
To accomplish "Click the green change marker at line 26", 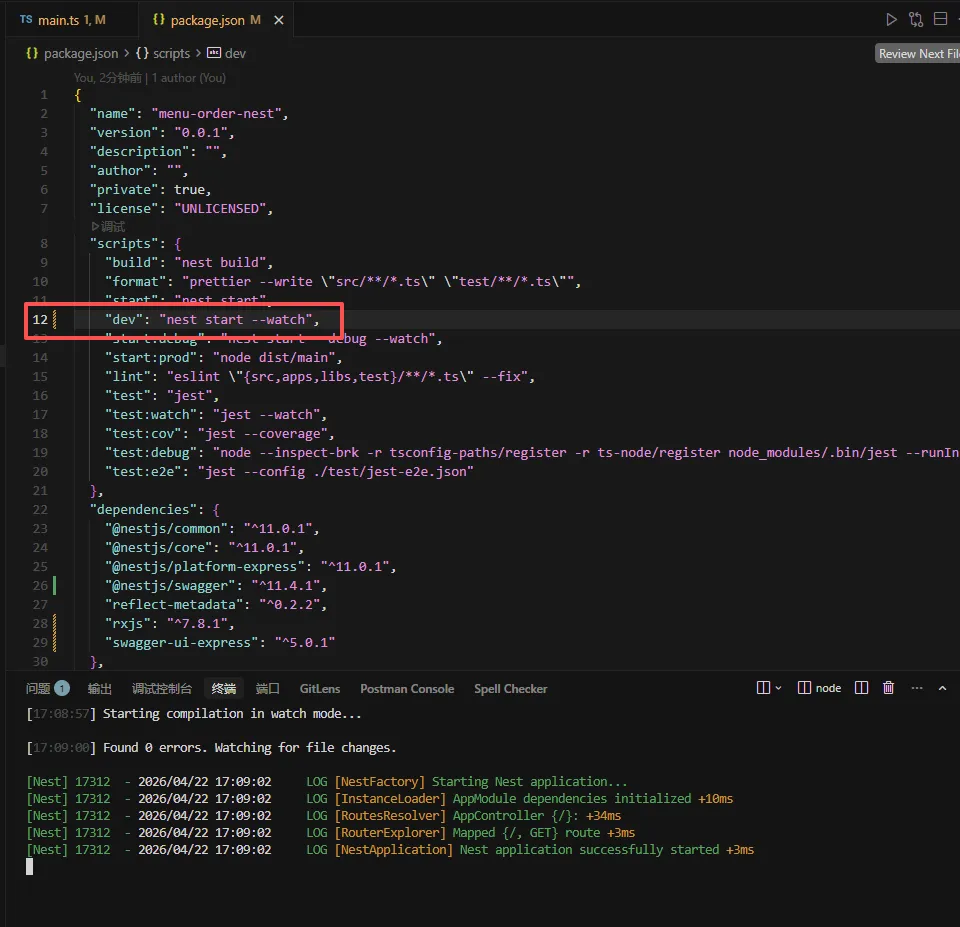I will pyautogui.click(x=54, y=585).
